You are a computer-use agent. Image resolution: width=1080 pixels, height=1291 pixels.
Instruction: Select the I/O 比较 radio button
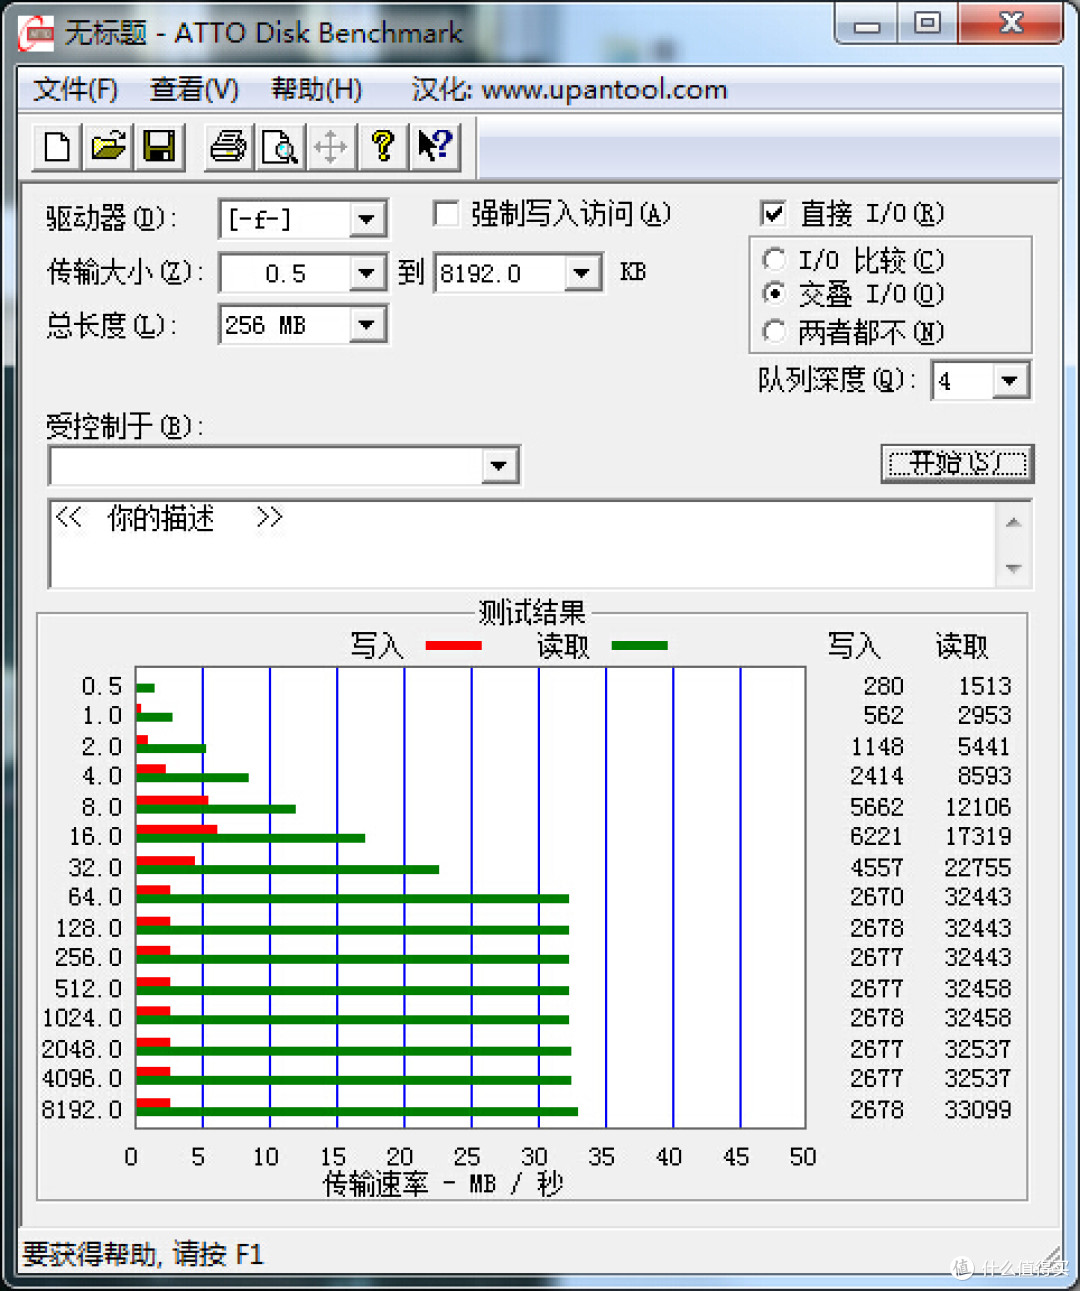click(x=774, y=260)
